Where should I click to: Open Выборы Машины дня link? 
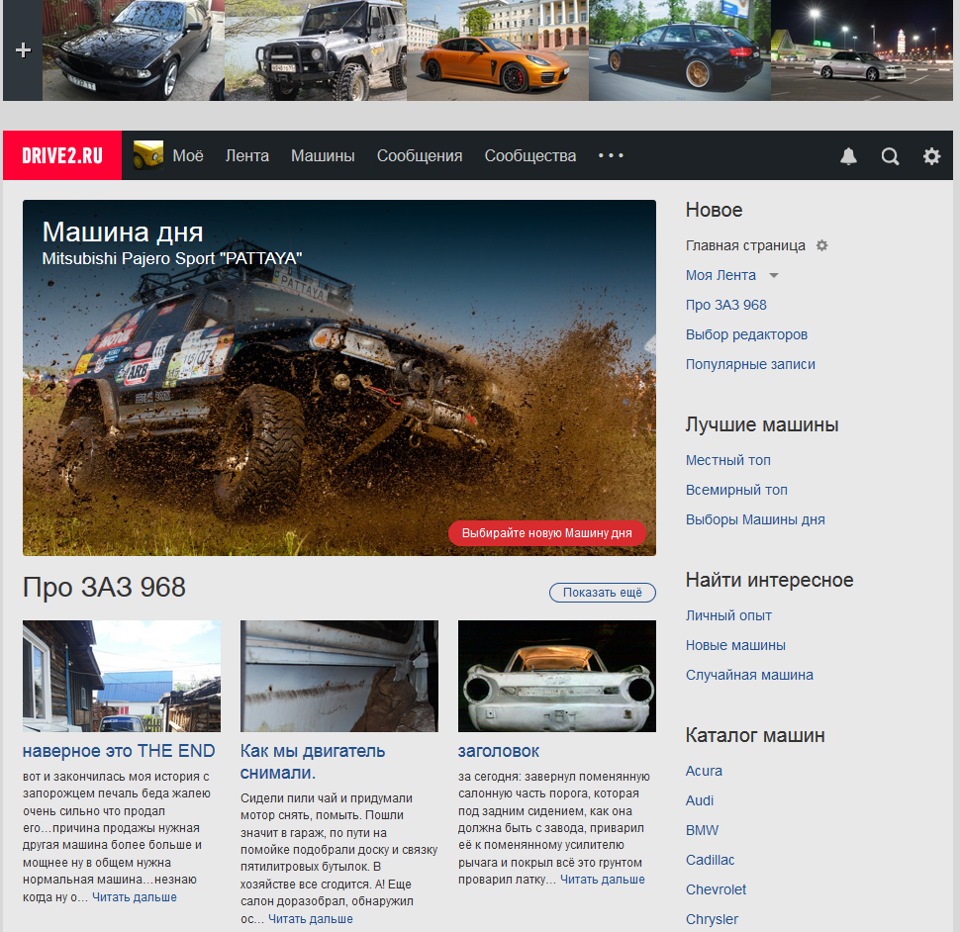755,520
